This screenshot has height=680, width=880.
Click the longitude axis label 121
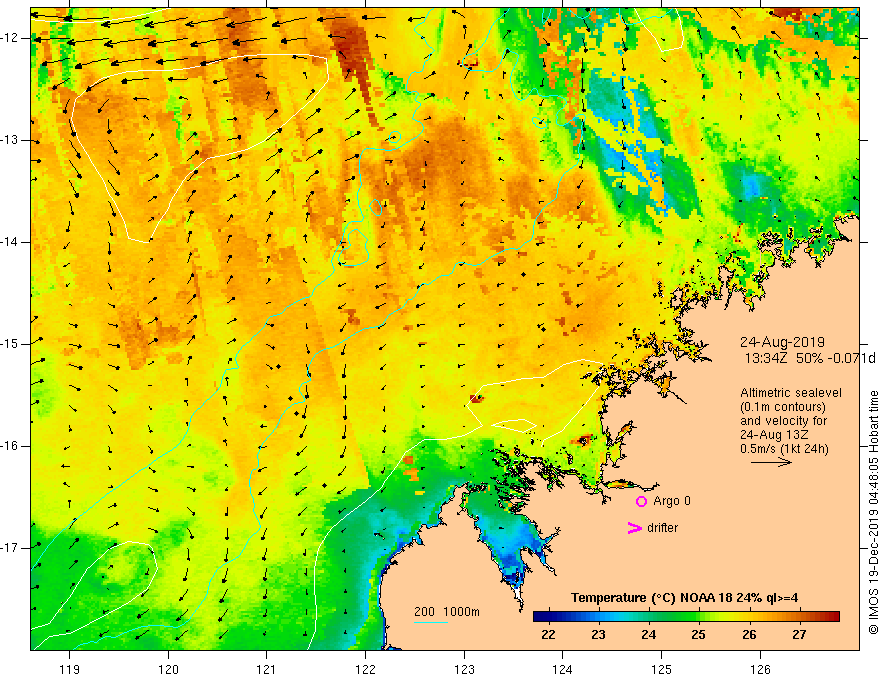(267, 669)
